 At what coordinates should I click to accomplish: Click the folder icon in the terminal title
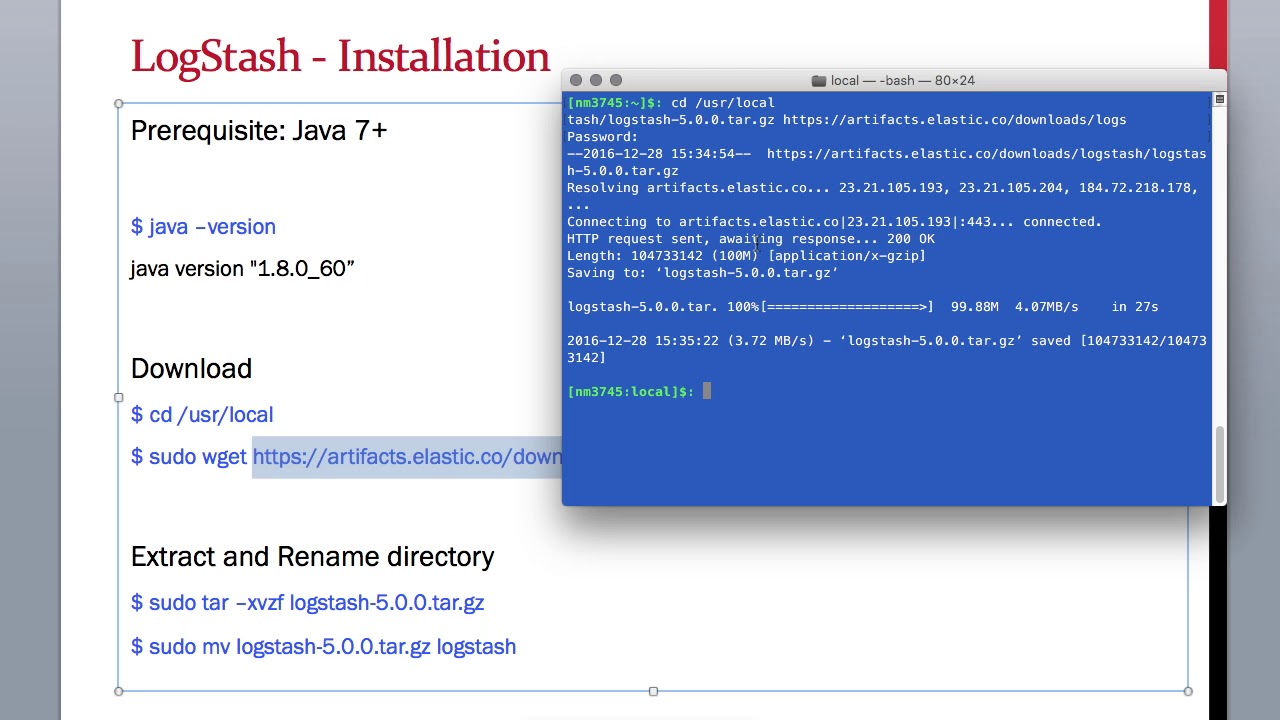818,81
